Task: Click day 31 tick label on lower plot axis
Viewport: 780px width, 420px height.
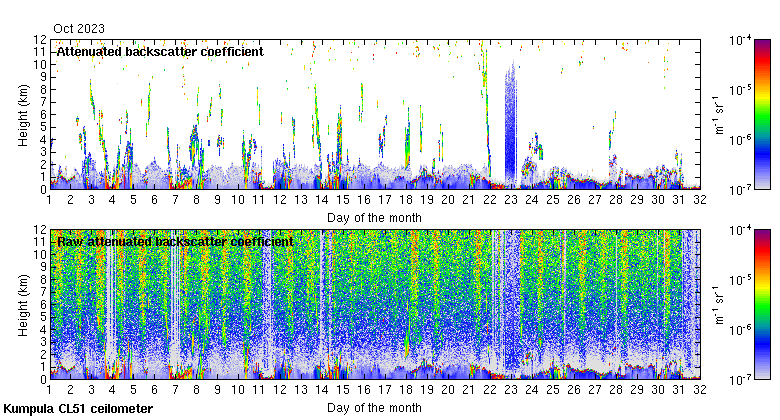Action: 679,390
